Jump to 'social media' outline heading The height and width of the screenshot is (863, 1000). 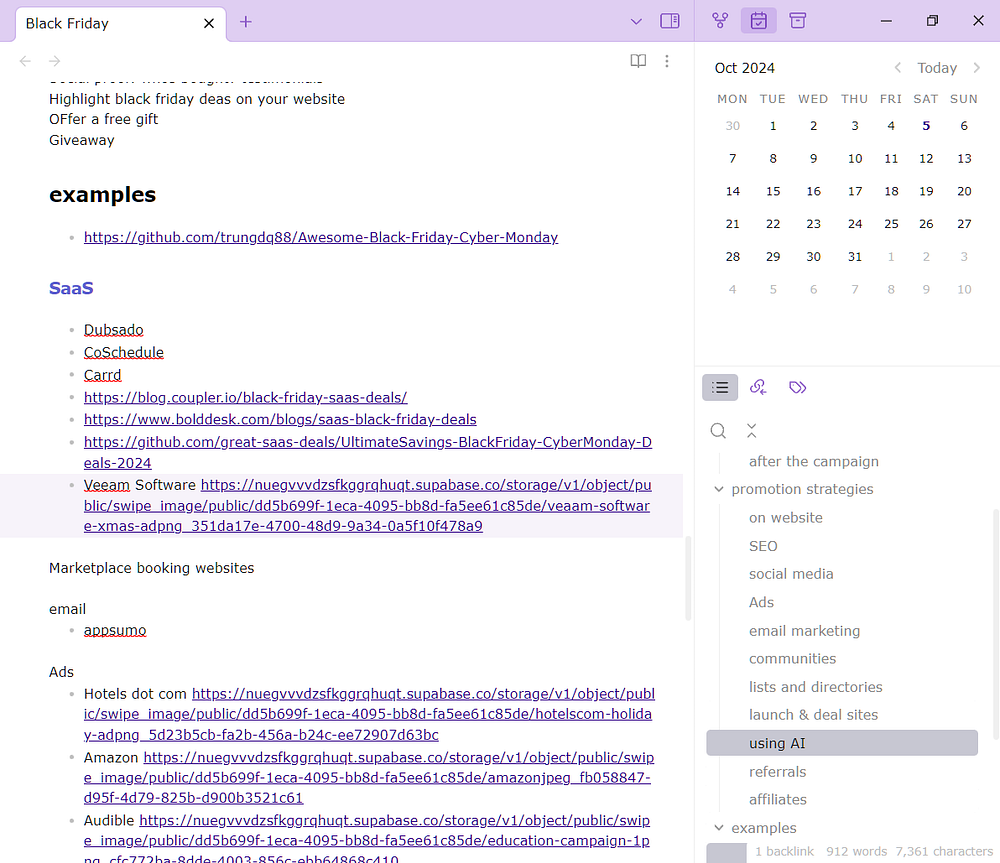click(791, 574)
